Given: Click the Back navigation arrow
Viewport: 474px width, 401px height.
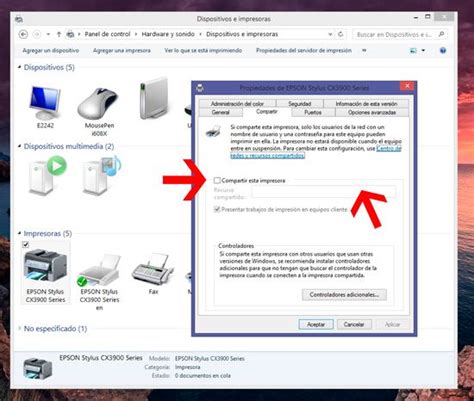Looking at the screenshot, I should pos(23,34).
